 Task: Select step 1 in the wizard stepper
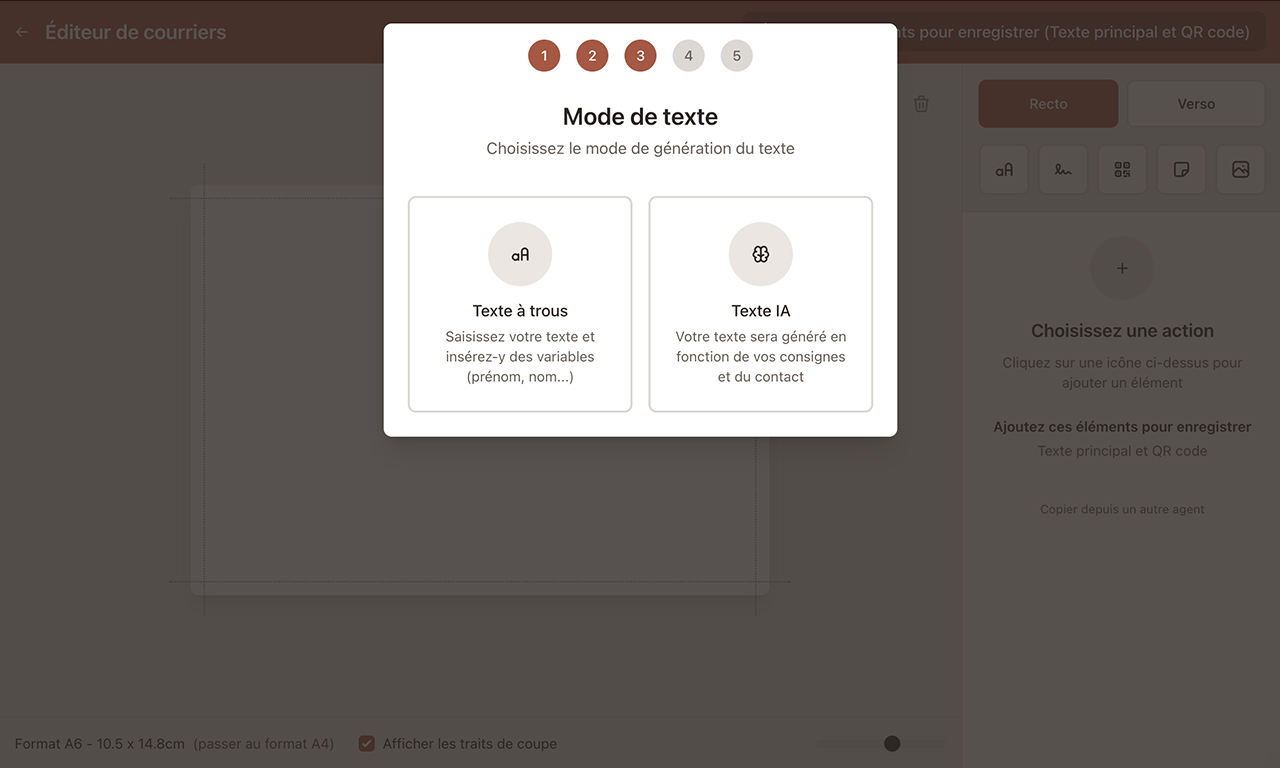pos(544,55)
